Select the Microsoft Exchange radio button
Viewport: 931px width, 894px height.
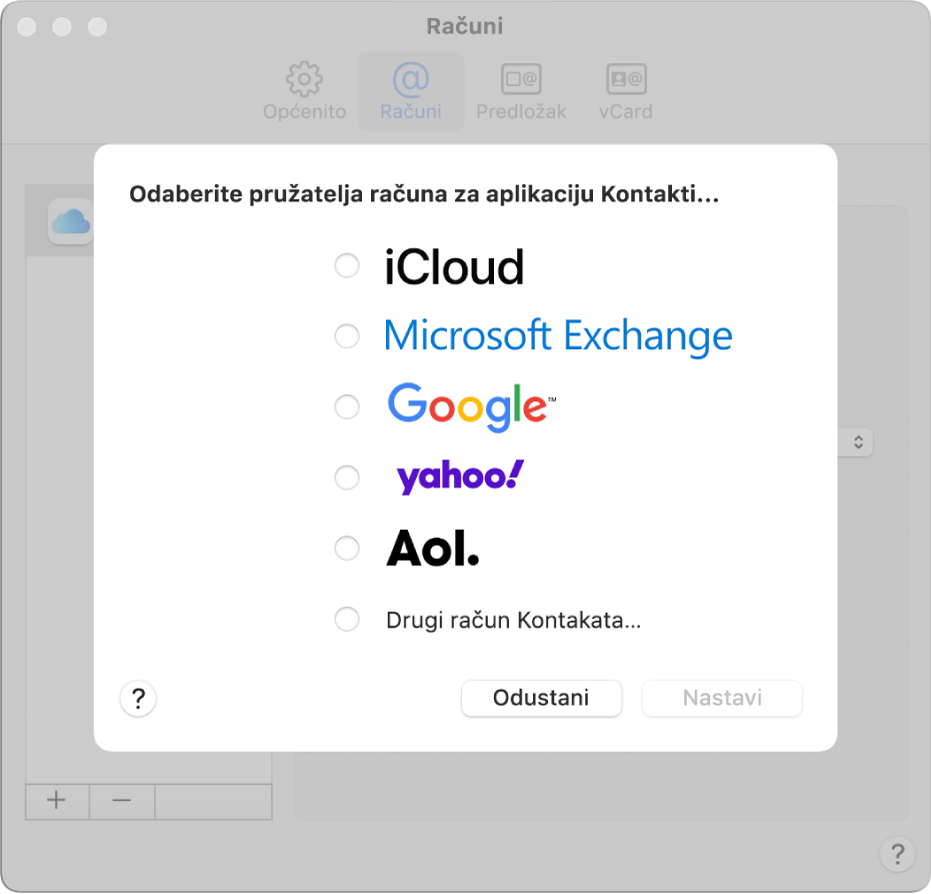(347, 336)
